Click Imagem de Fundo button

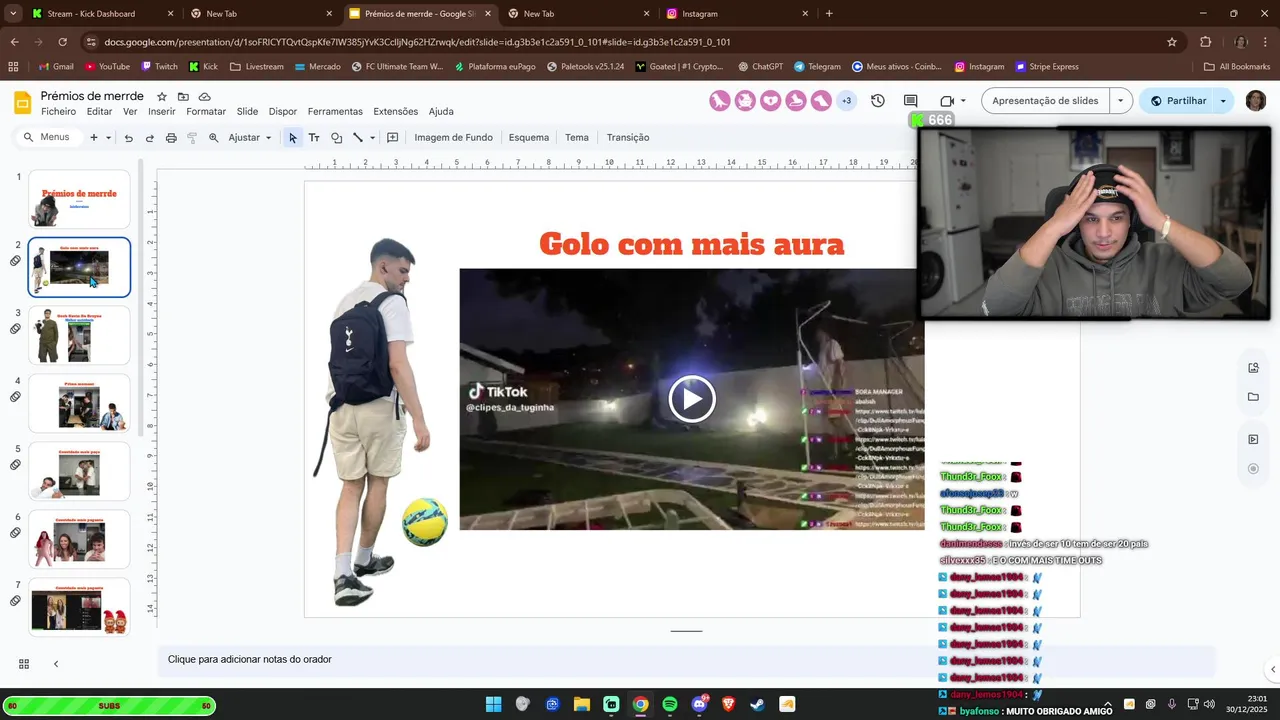(x=453, y=138)
